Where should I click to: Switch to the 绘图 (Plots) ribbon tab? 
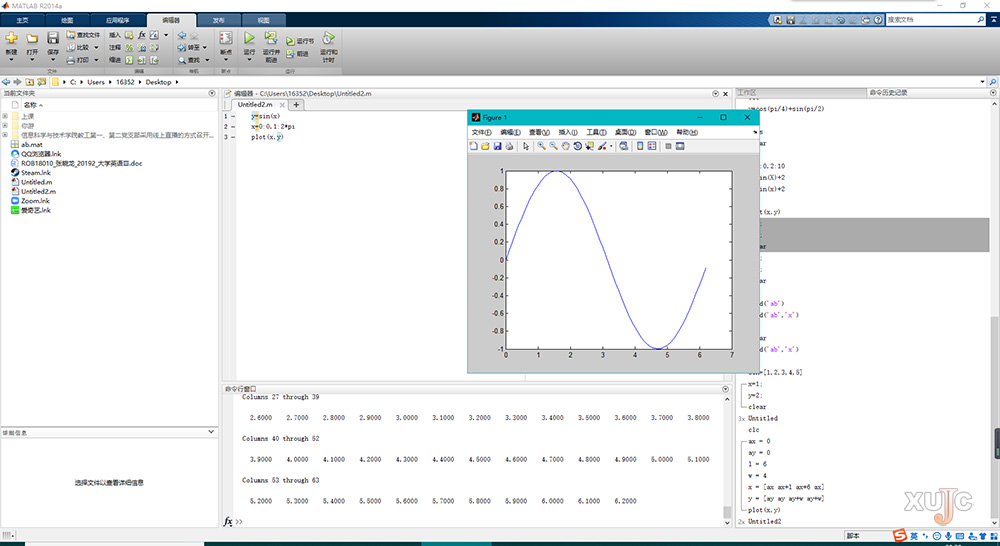point(66,19)
